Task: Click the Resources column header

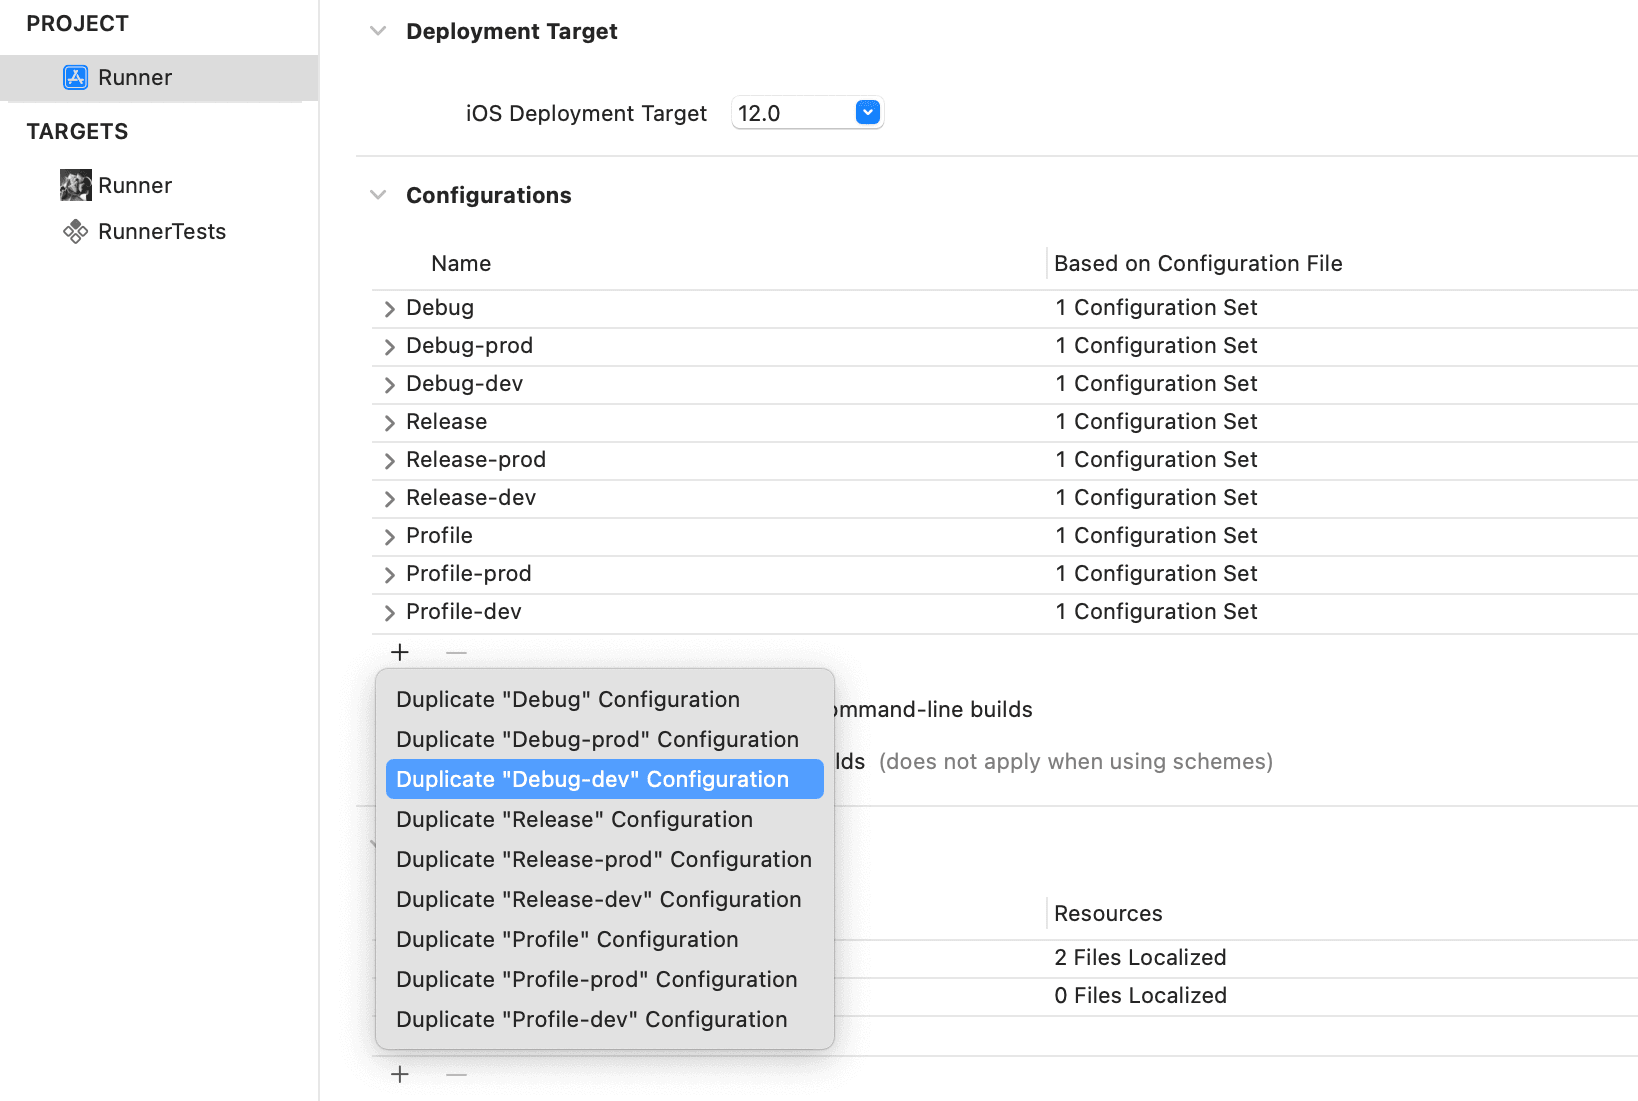Action: click(x=1108, y=913)
